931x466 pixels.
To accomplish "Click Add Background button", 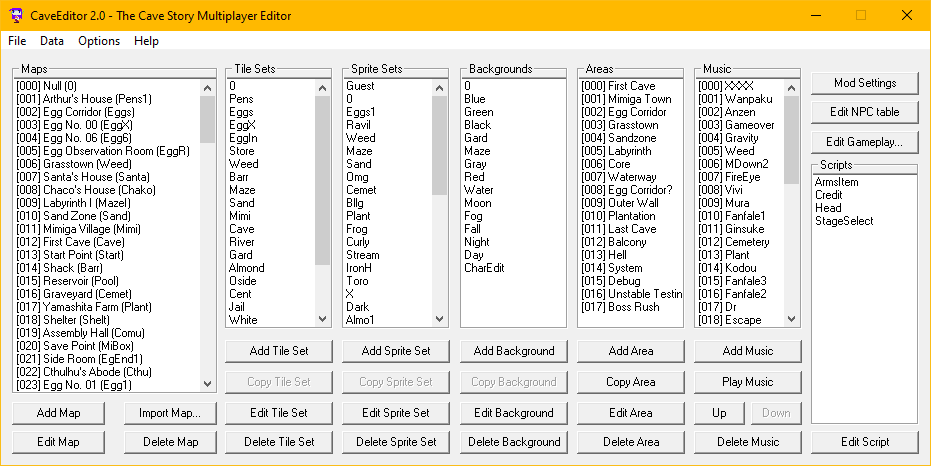I will pyautogui.click(x=514, y=351).
